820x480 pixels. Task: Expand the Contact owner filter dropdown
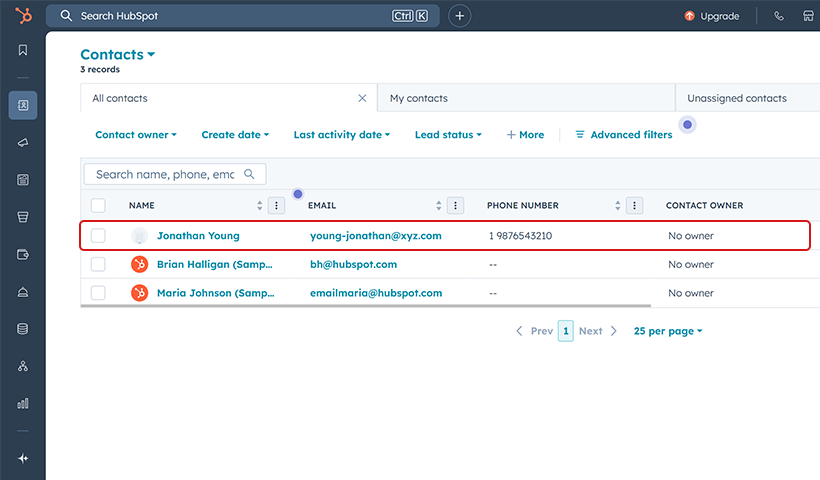(x=136, y=135)
